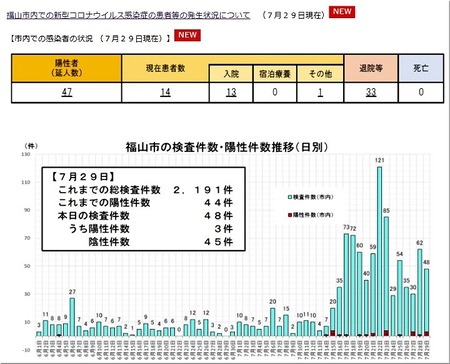Select the うち陽性件数 3件 line
450x364 pixels.
tap(151, 229)
